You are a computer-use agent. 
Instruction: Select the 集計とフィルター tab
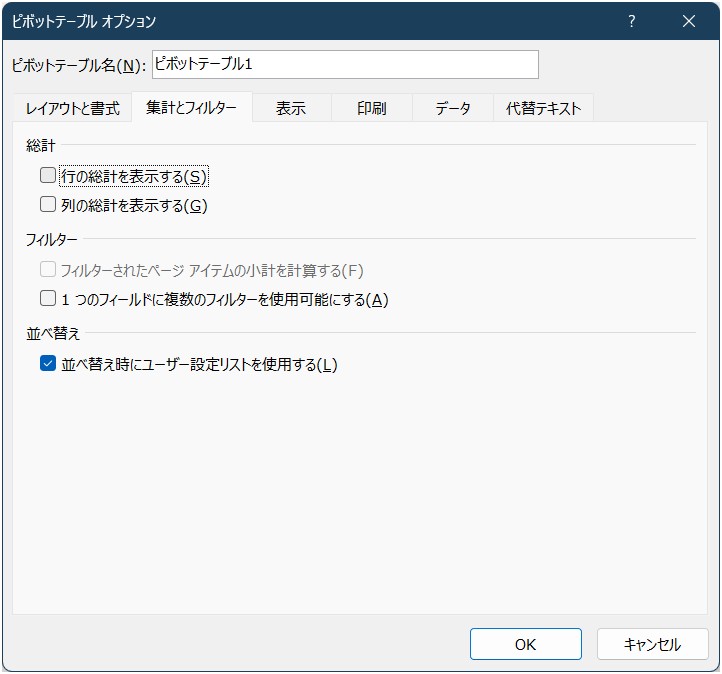[x=192, y=108]
